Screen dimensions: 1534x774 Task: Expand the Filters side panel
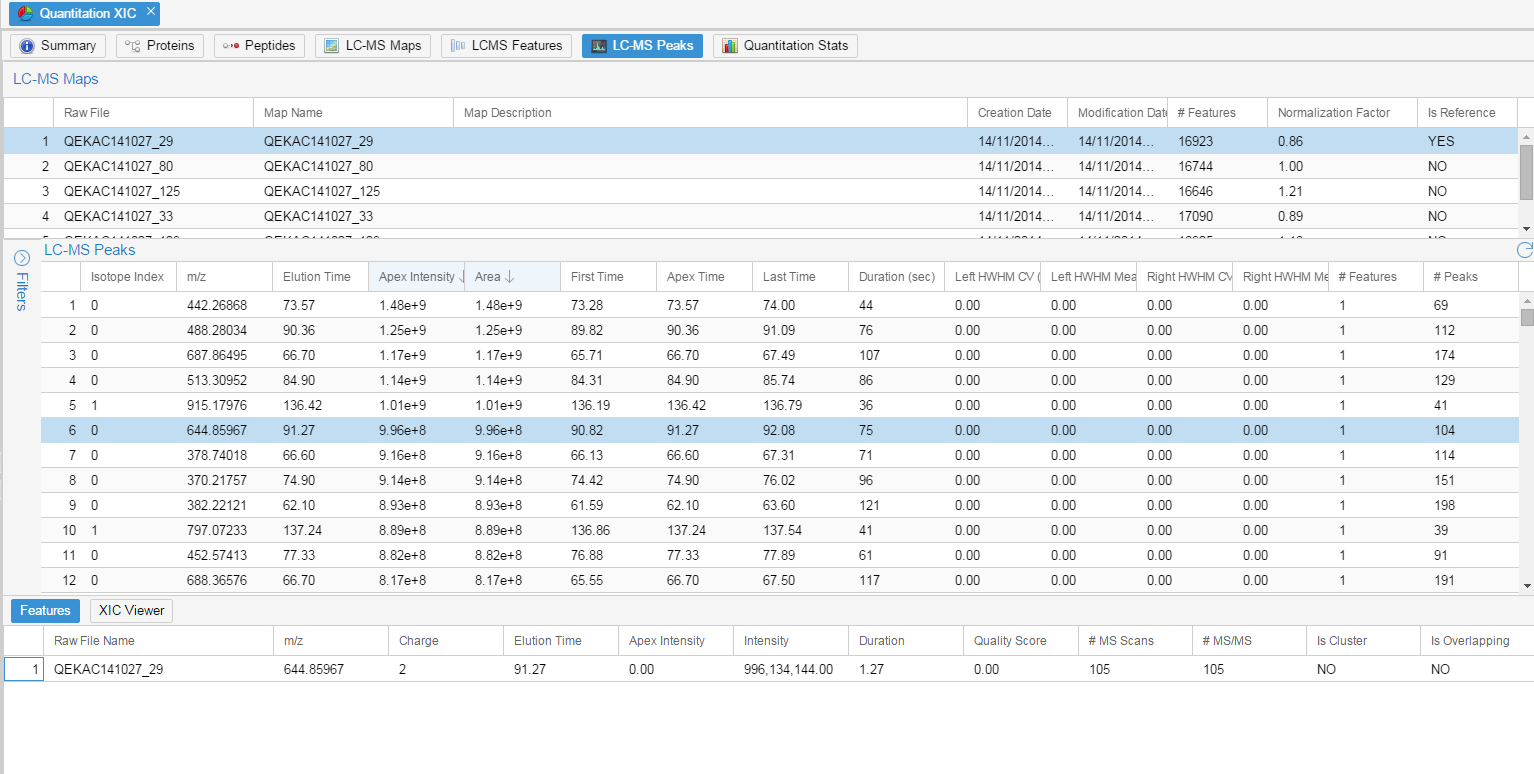coord(21,259)
